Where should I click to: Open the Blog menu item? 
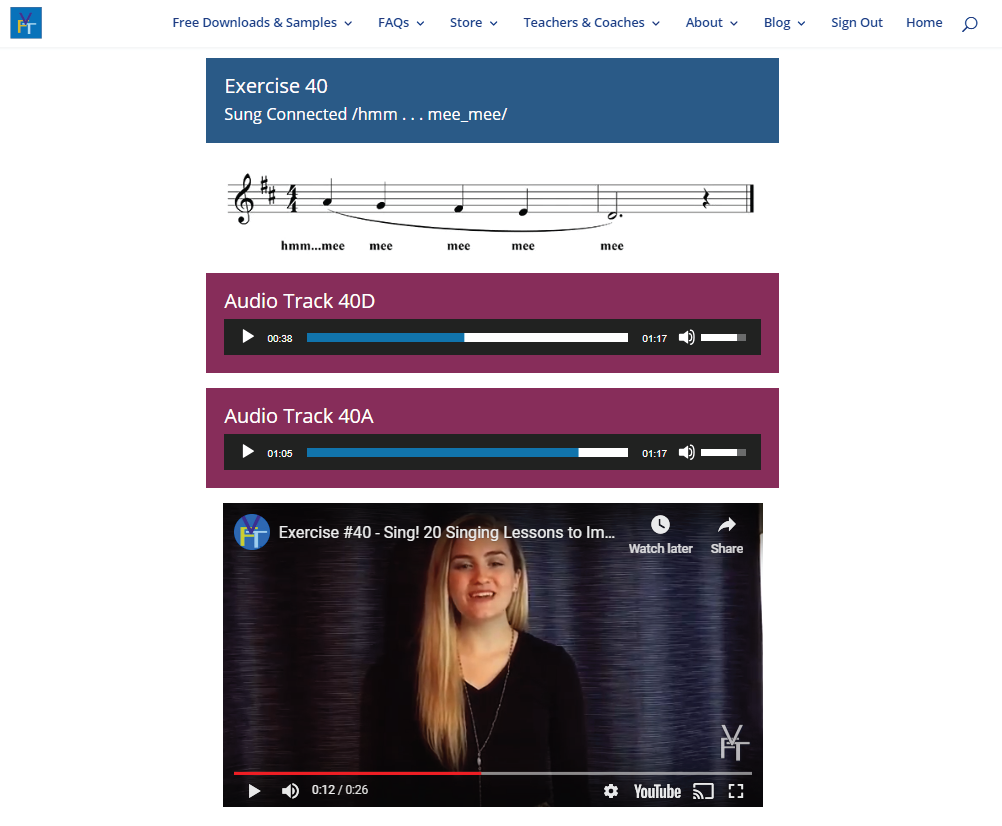coord(784,23)
